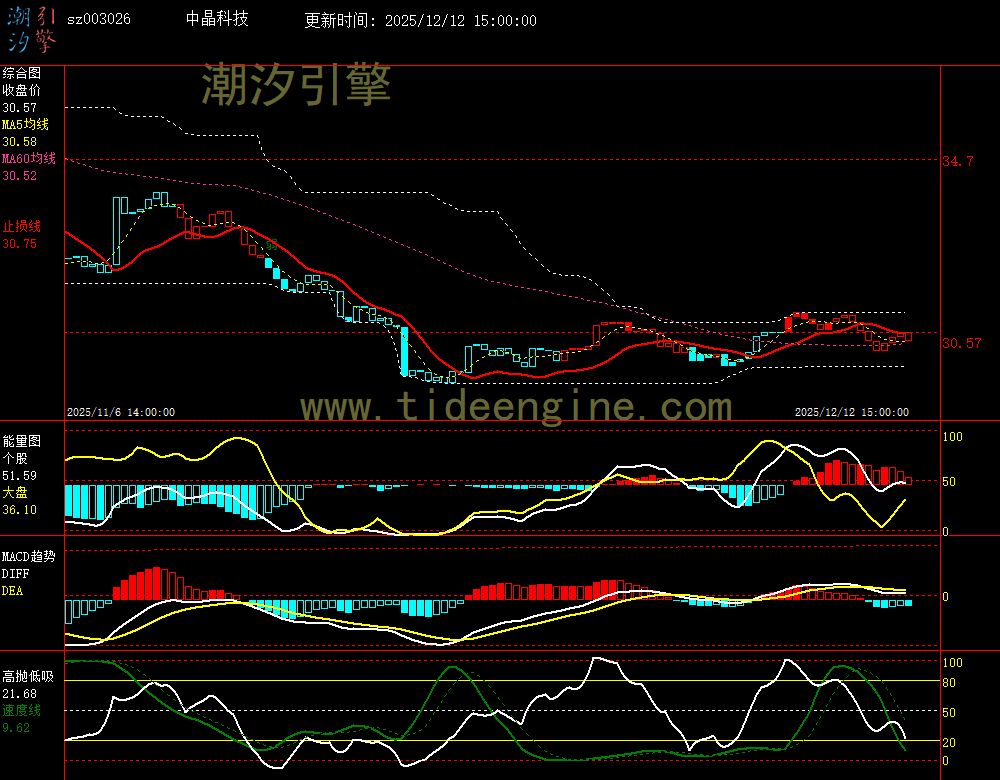Click the 个股 legend label

pyautogui.click(x=15, y=458)
